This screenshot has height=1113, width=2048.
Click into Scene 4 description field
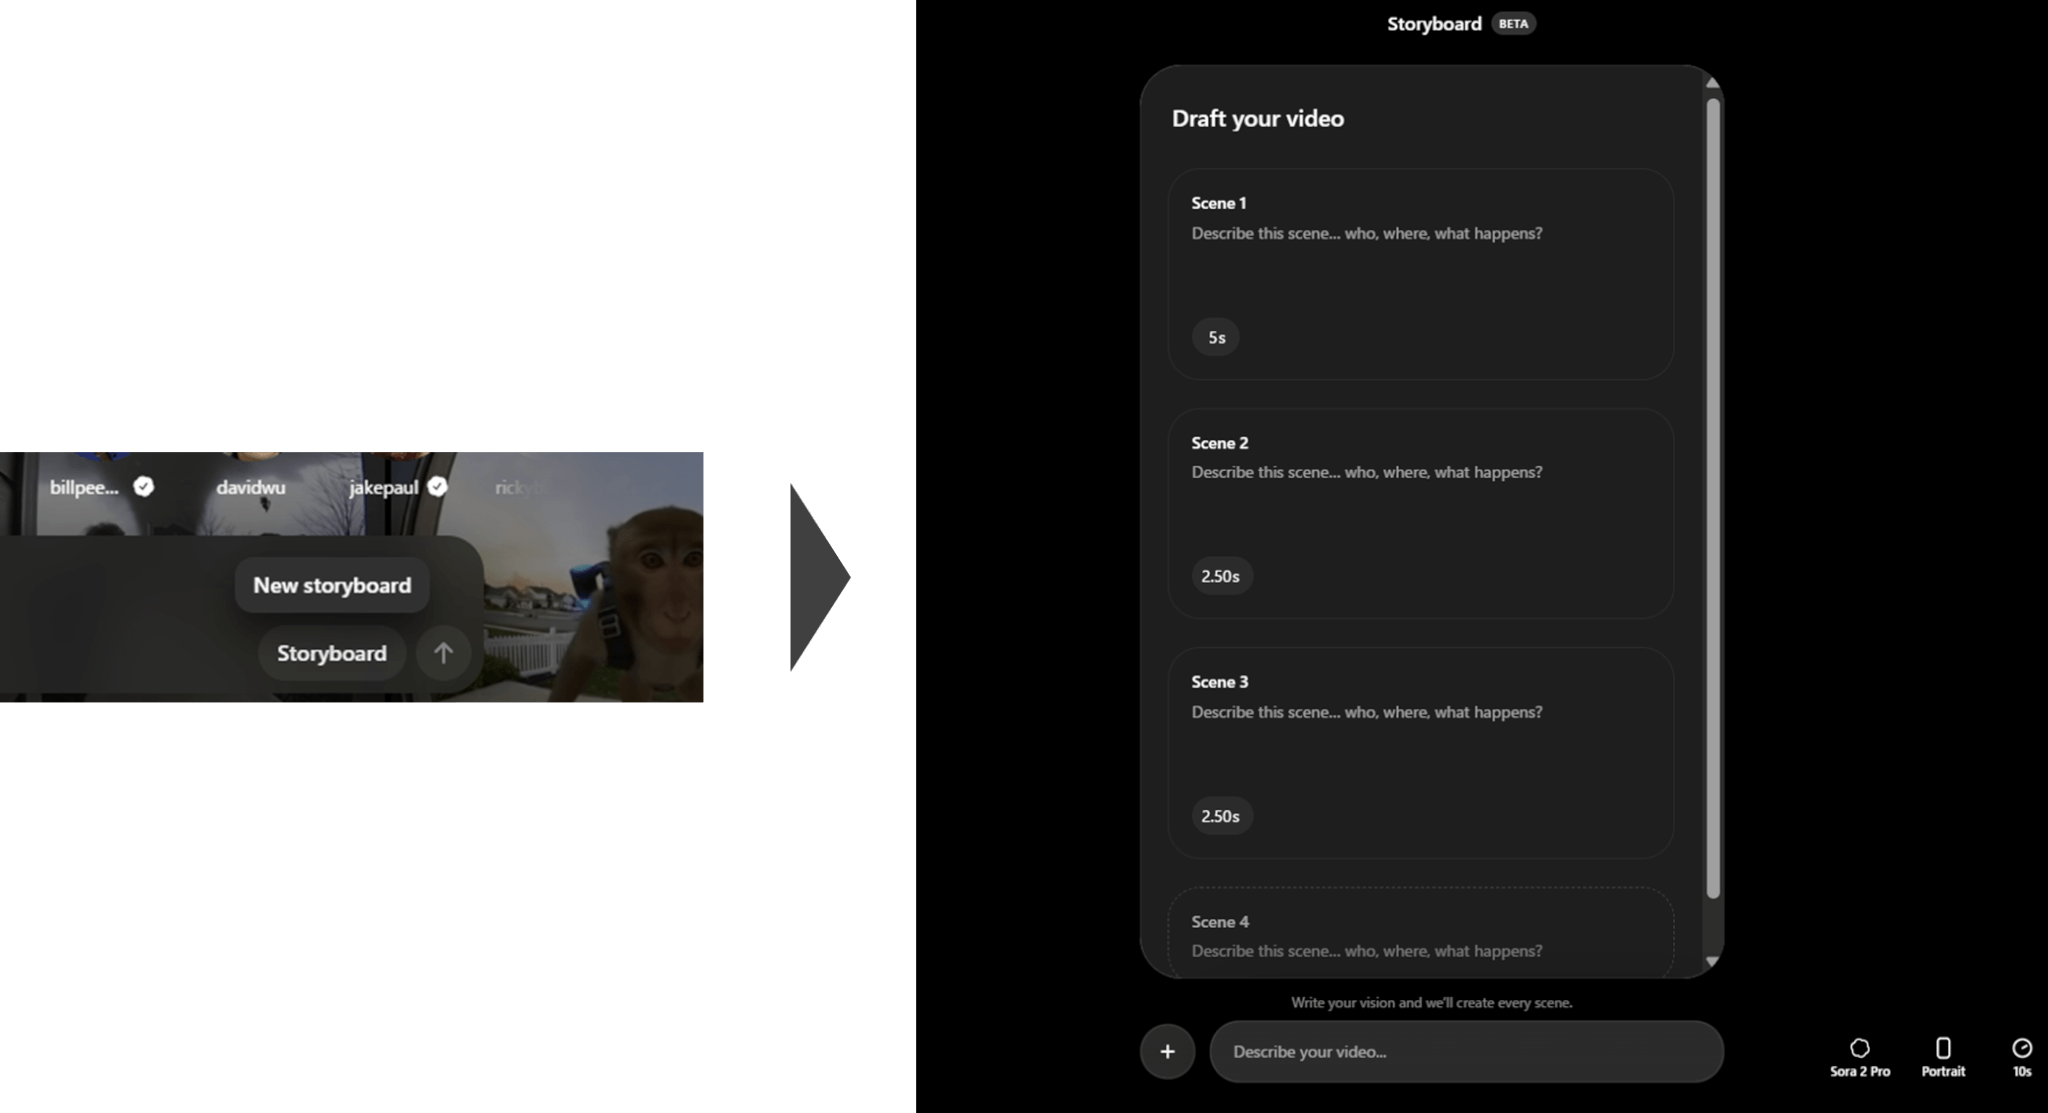1366,951
